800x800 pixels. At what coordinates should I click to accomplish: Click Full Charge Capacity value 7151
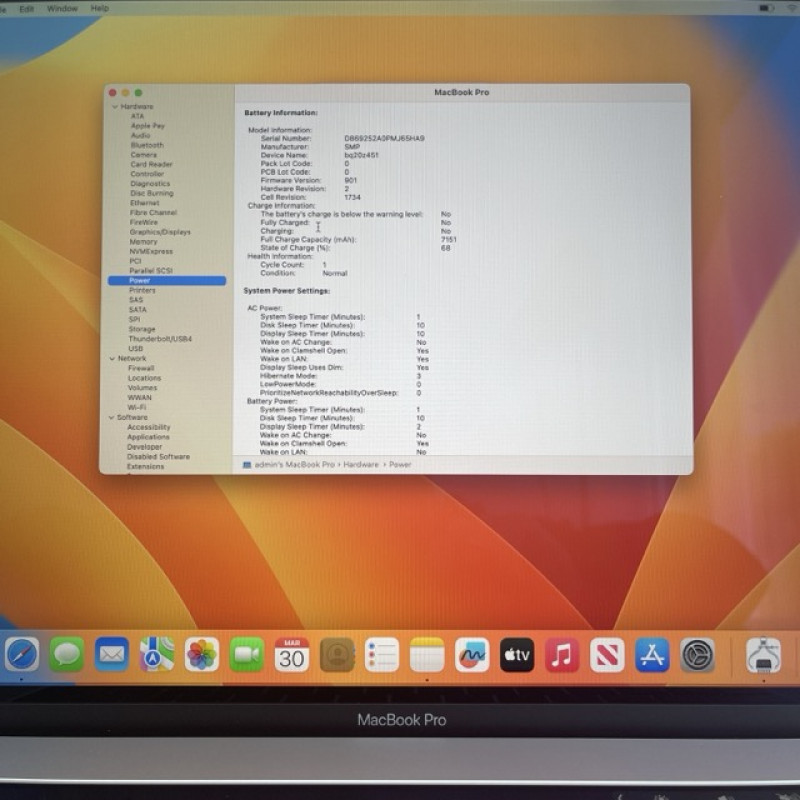click(x=448, y=239)
